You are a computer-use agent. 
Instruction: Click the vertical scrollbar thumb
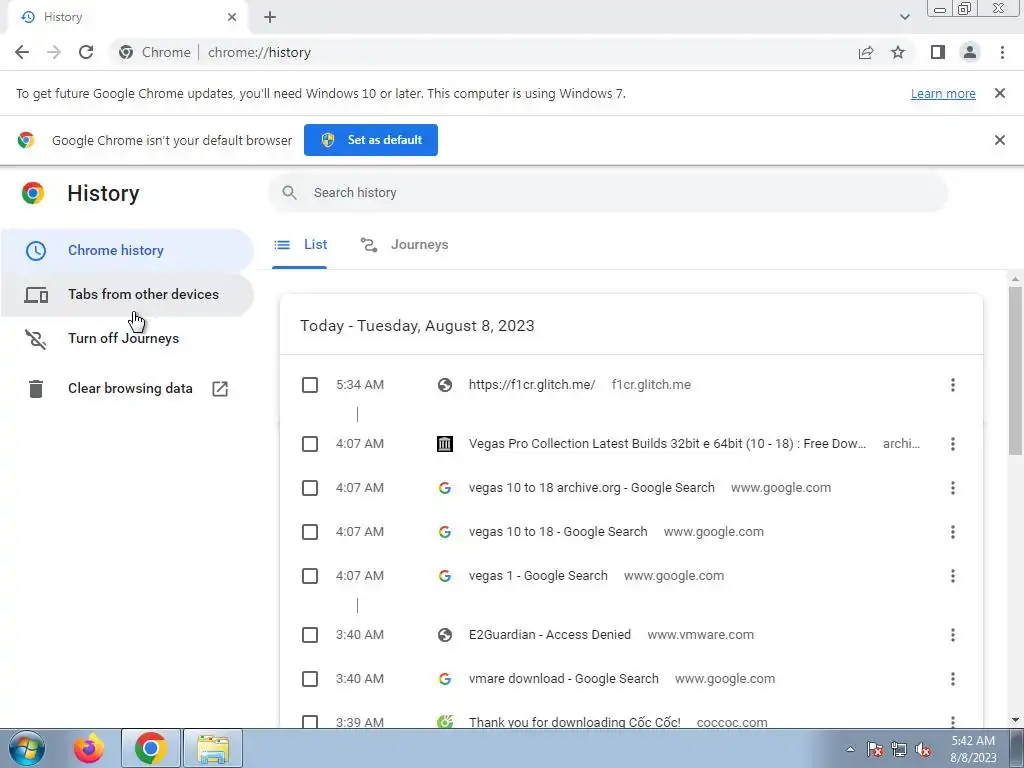pos(1015,372)
